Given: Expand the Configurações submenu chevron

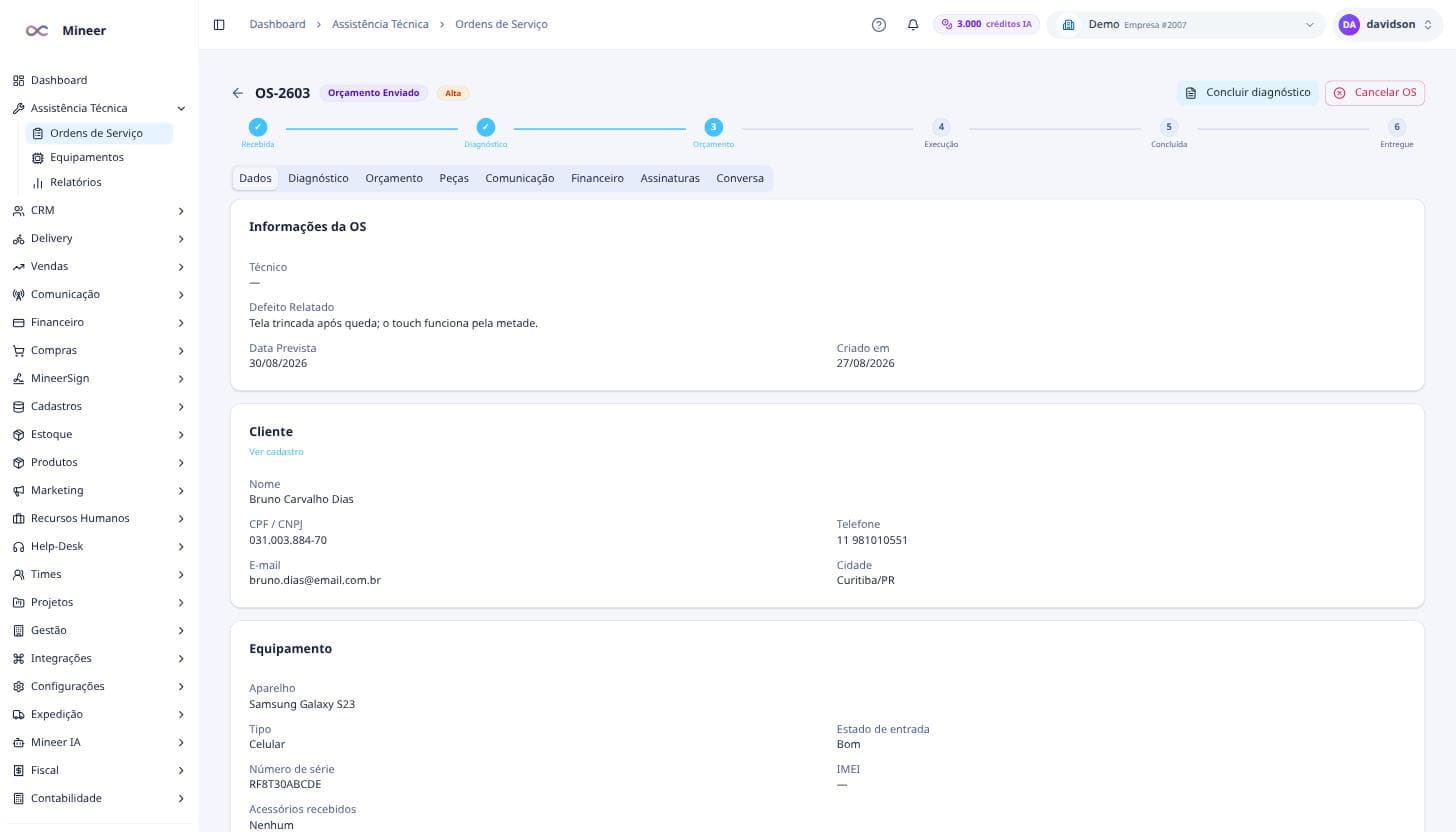Looking at the screenshot, I should (181, 686).
